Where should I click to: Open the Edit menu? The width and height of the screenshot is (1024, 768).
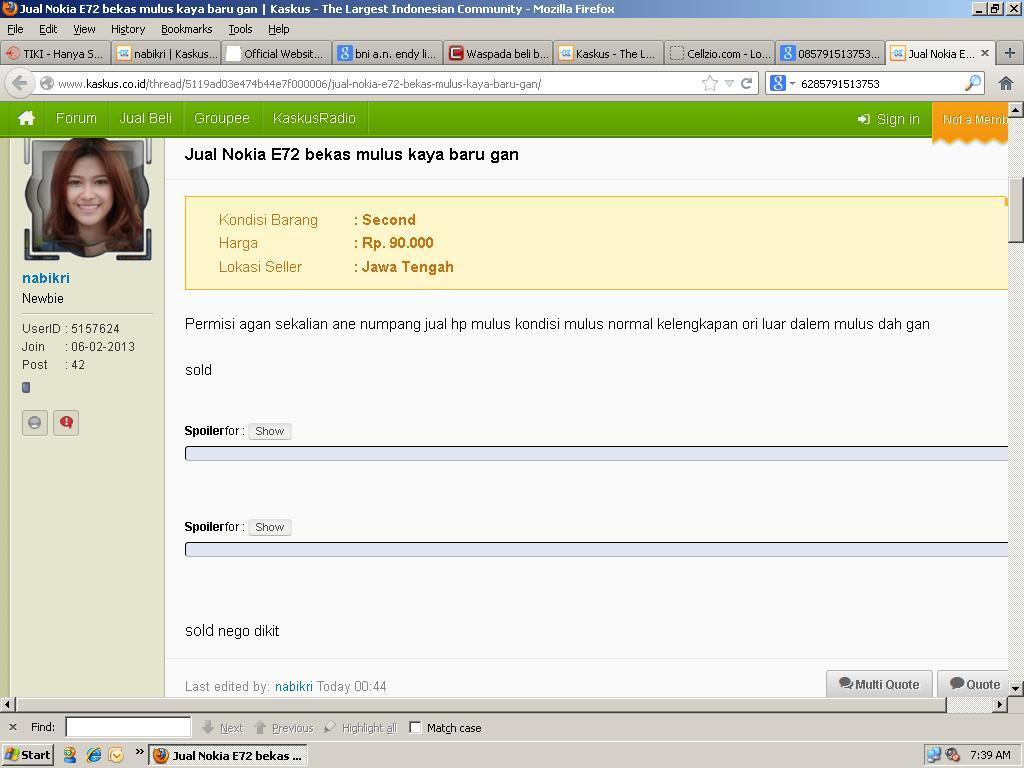[48, 29]
